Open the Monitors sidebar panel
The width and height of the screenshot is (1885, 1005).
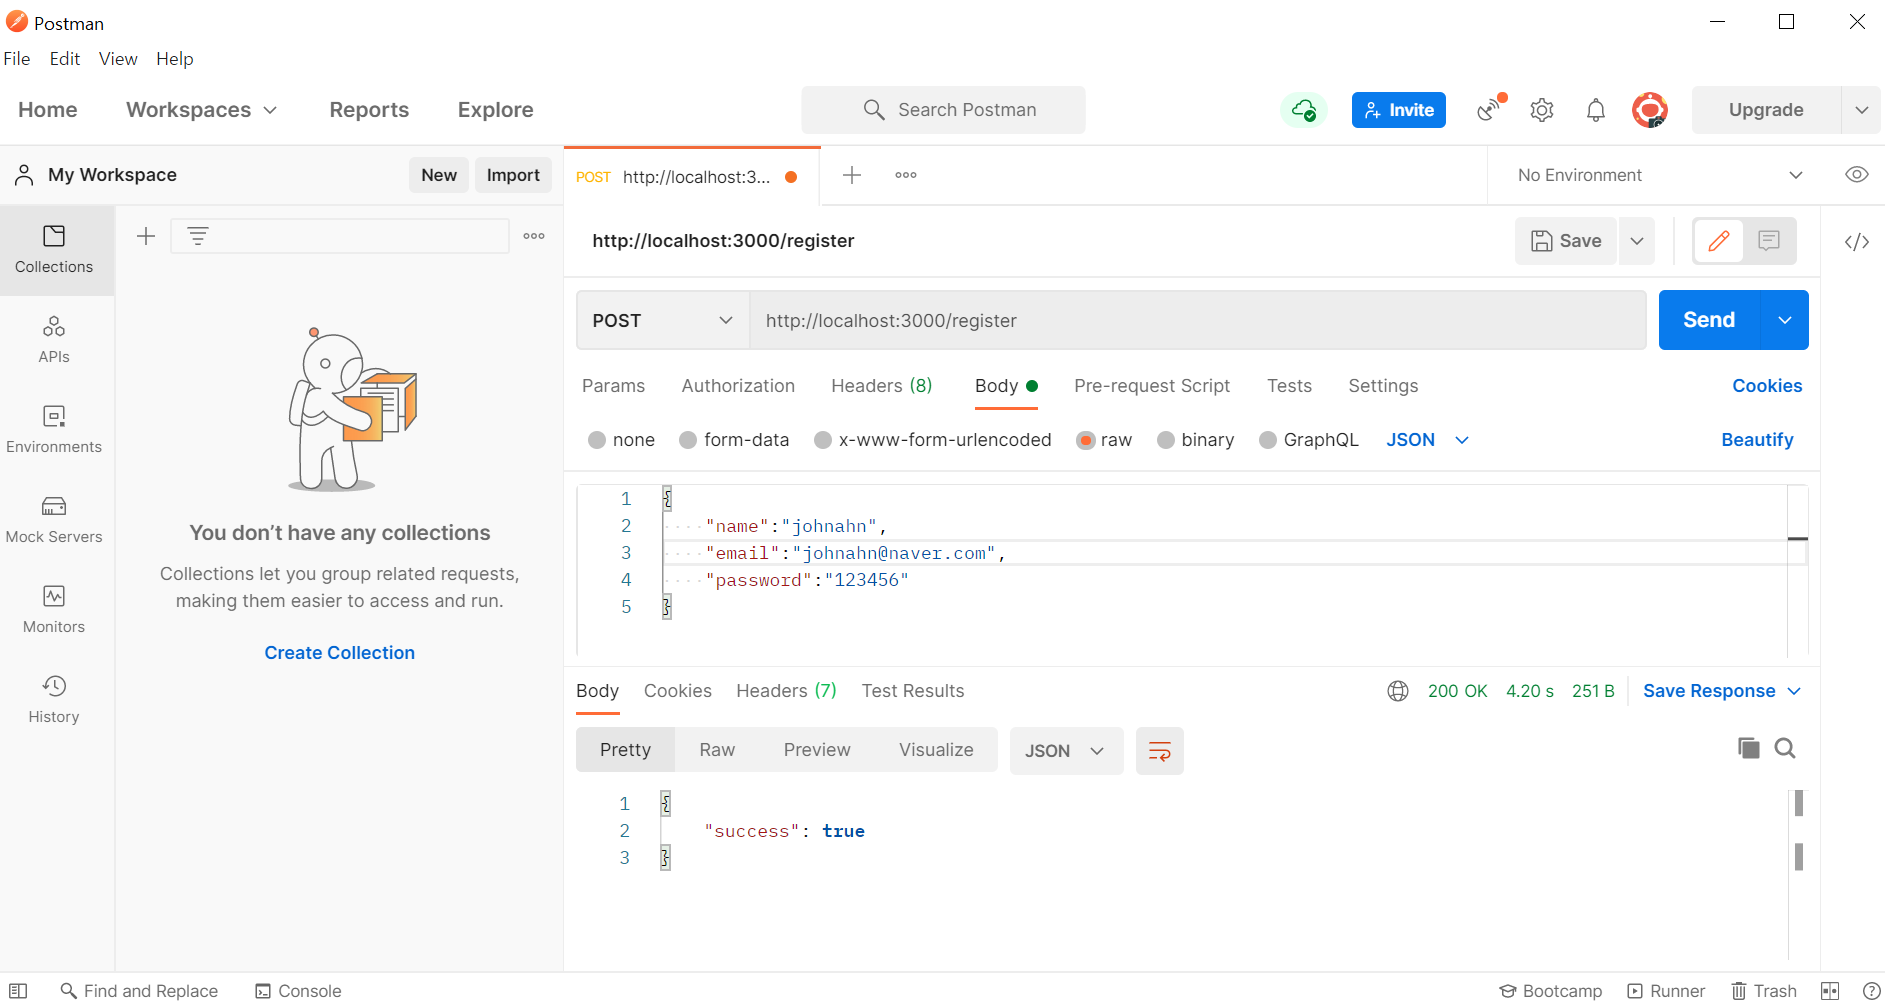click(54, 610)
